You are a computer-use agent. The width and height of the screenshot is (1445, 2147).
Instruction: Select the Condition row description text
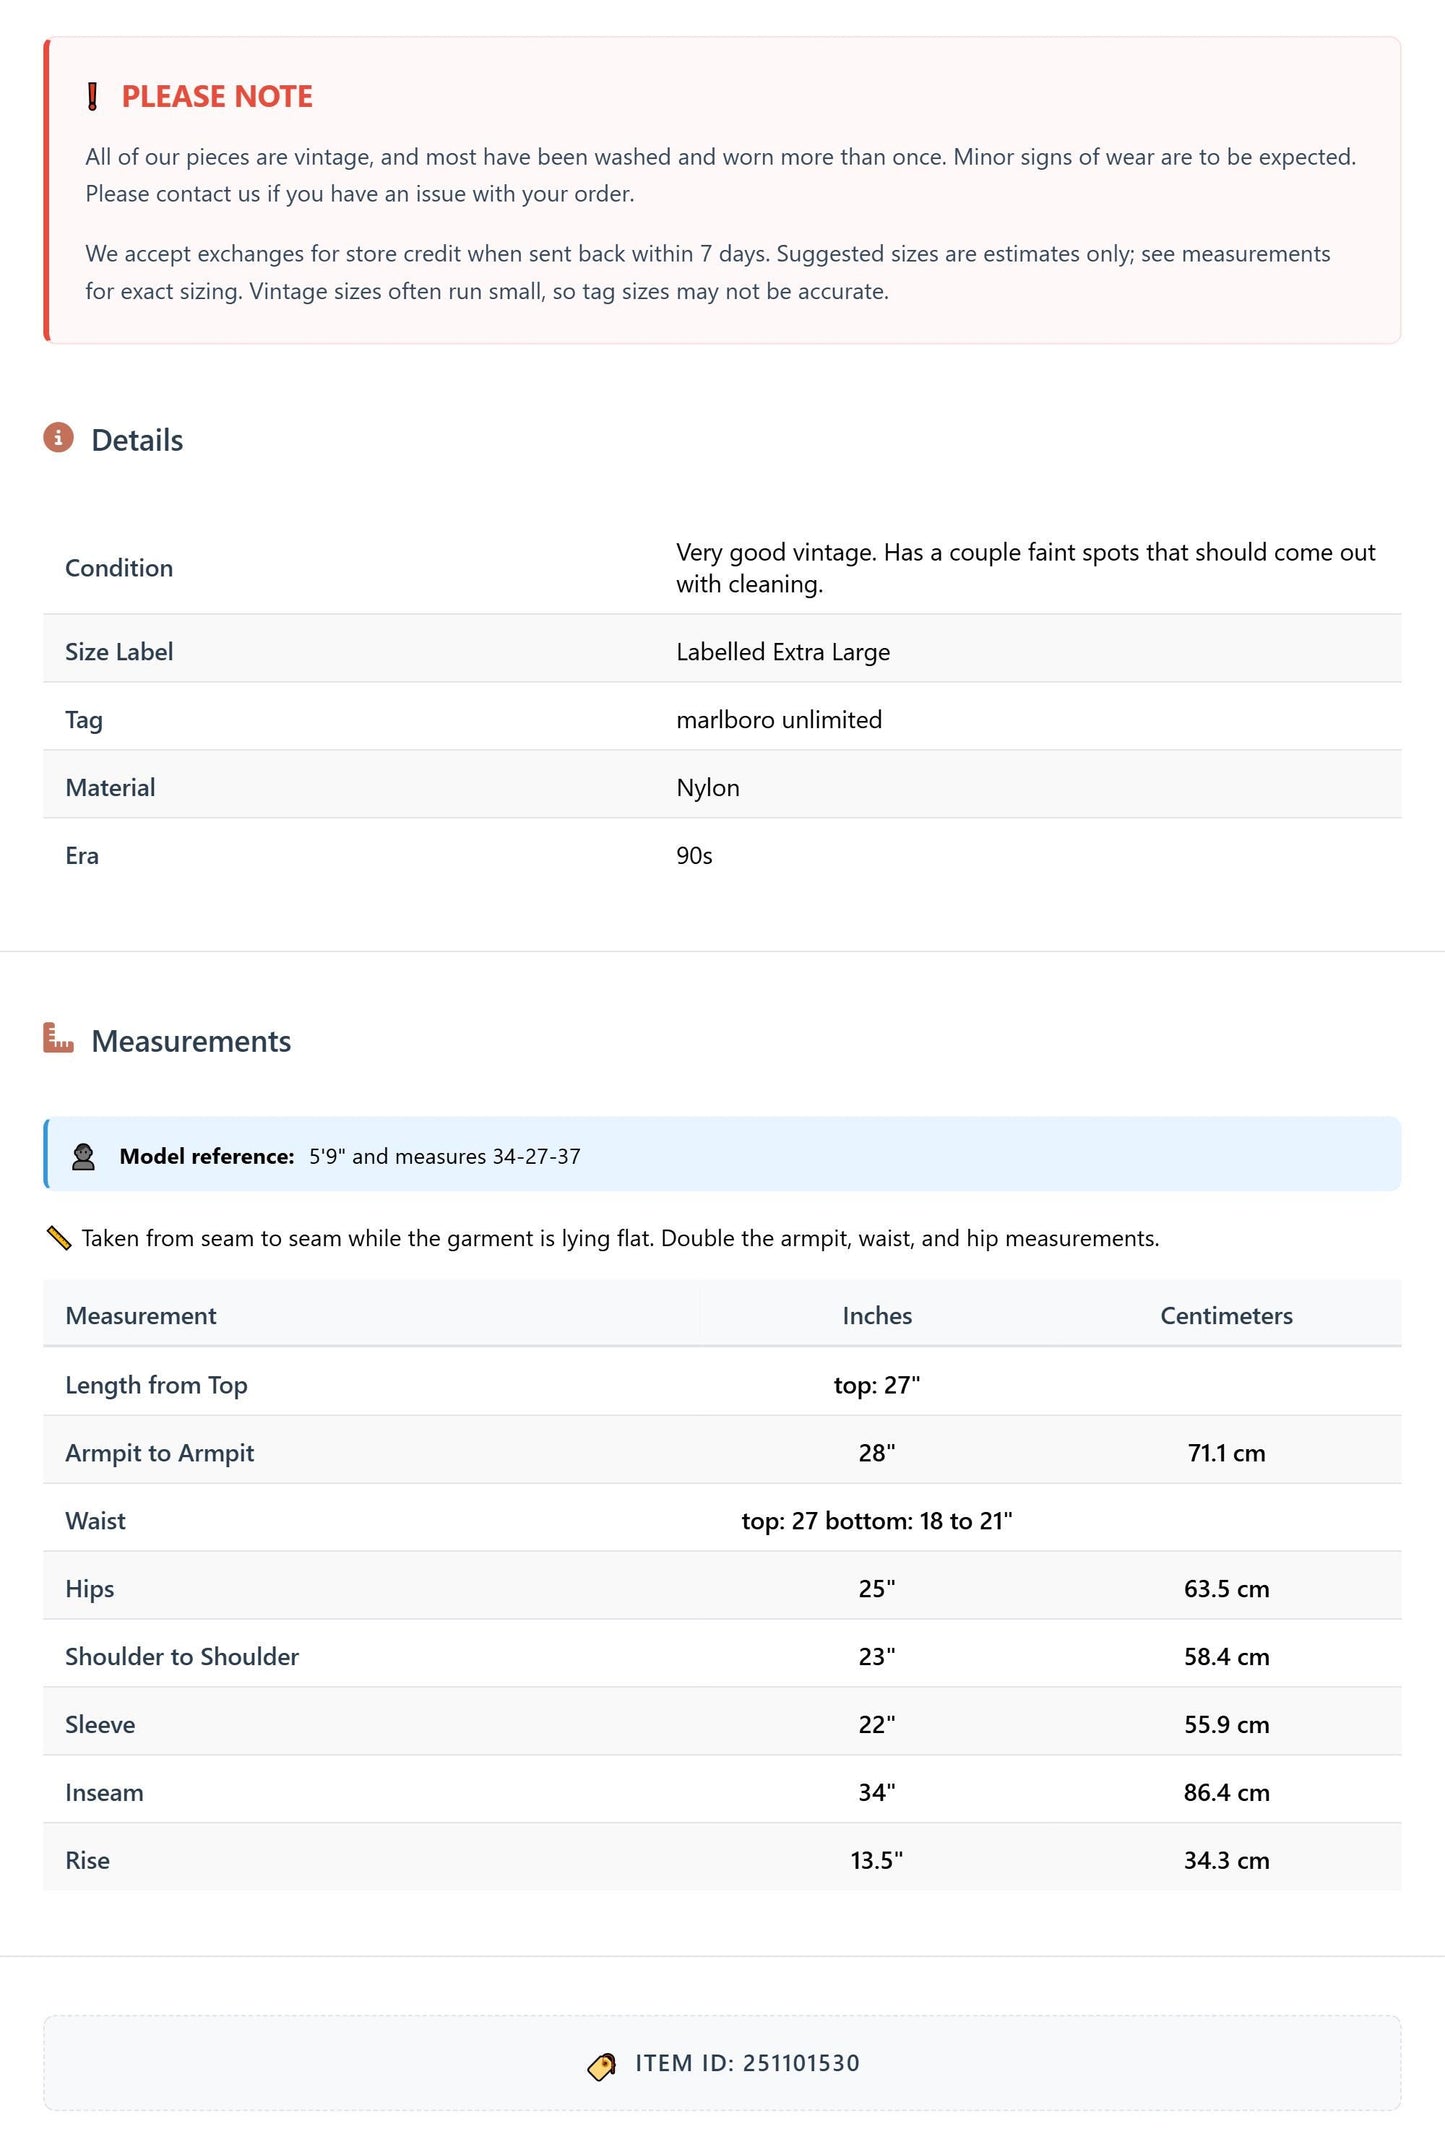[x=1026, y=568]
